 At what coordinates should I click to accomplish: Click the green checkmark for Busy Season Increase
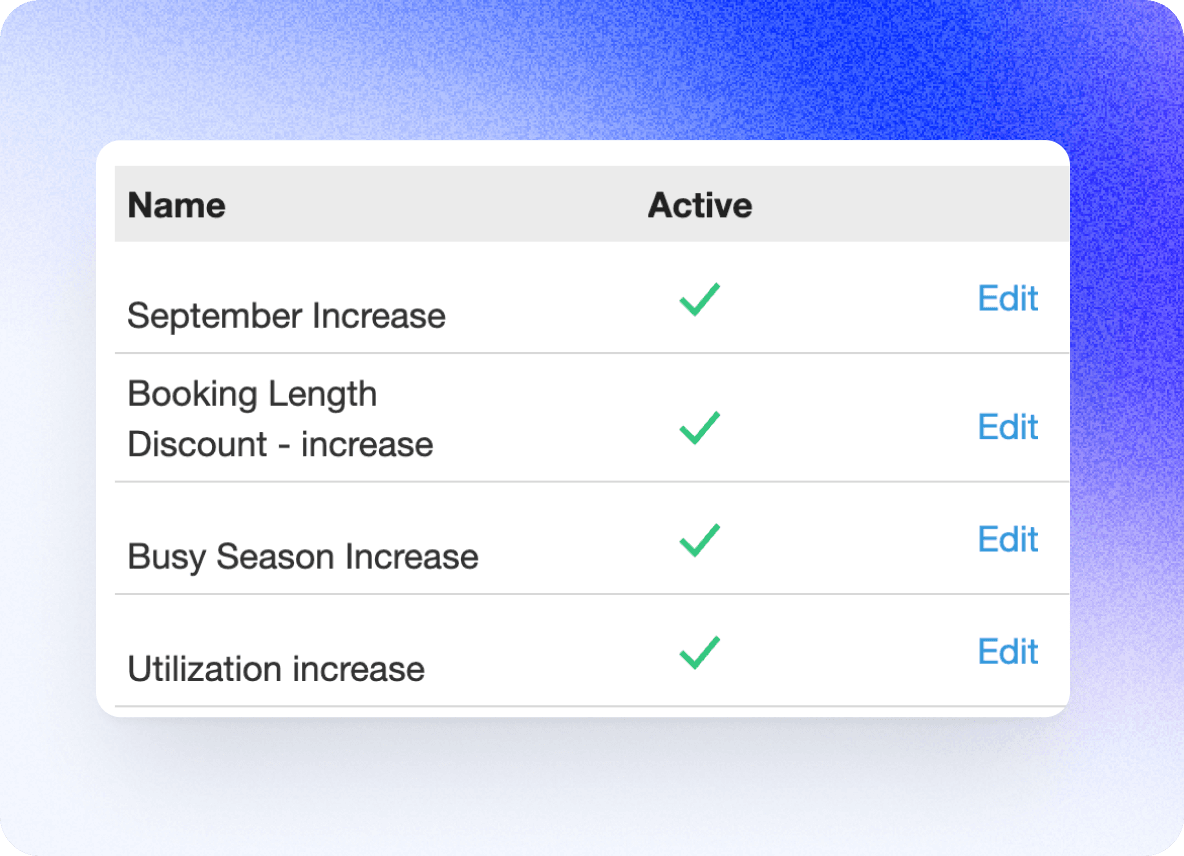tap(700, 540)
